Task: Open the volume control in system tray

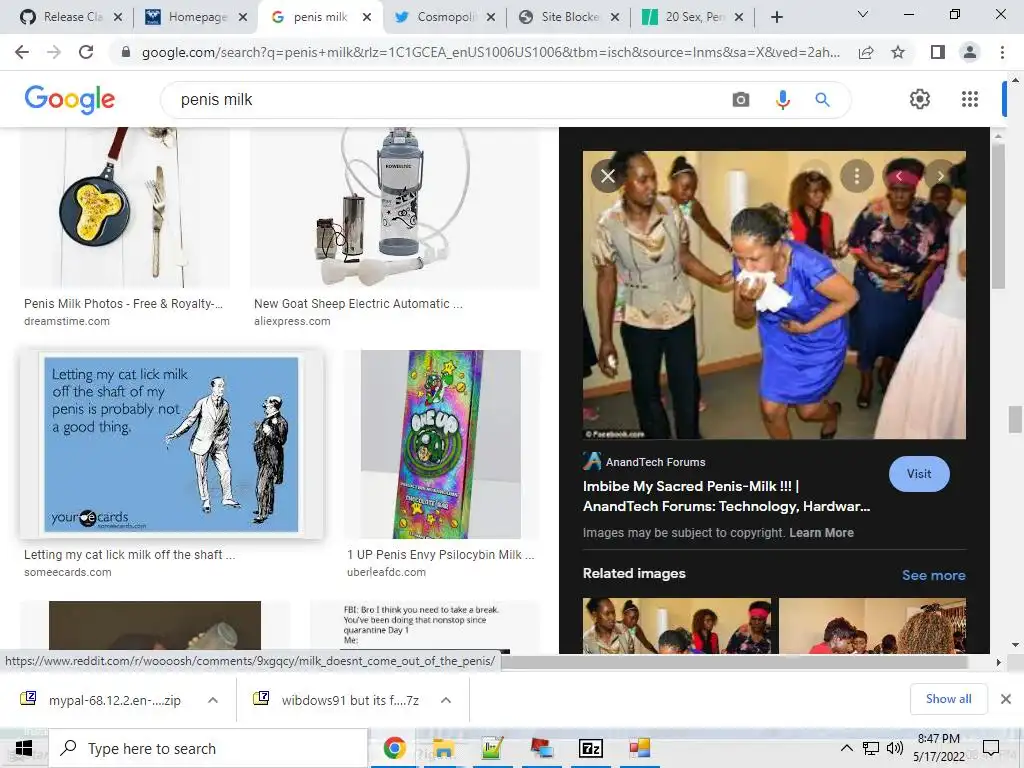Action: point(895,748)
